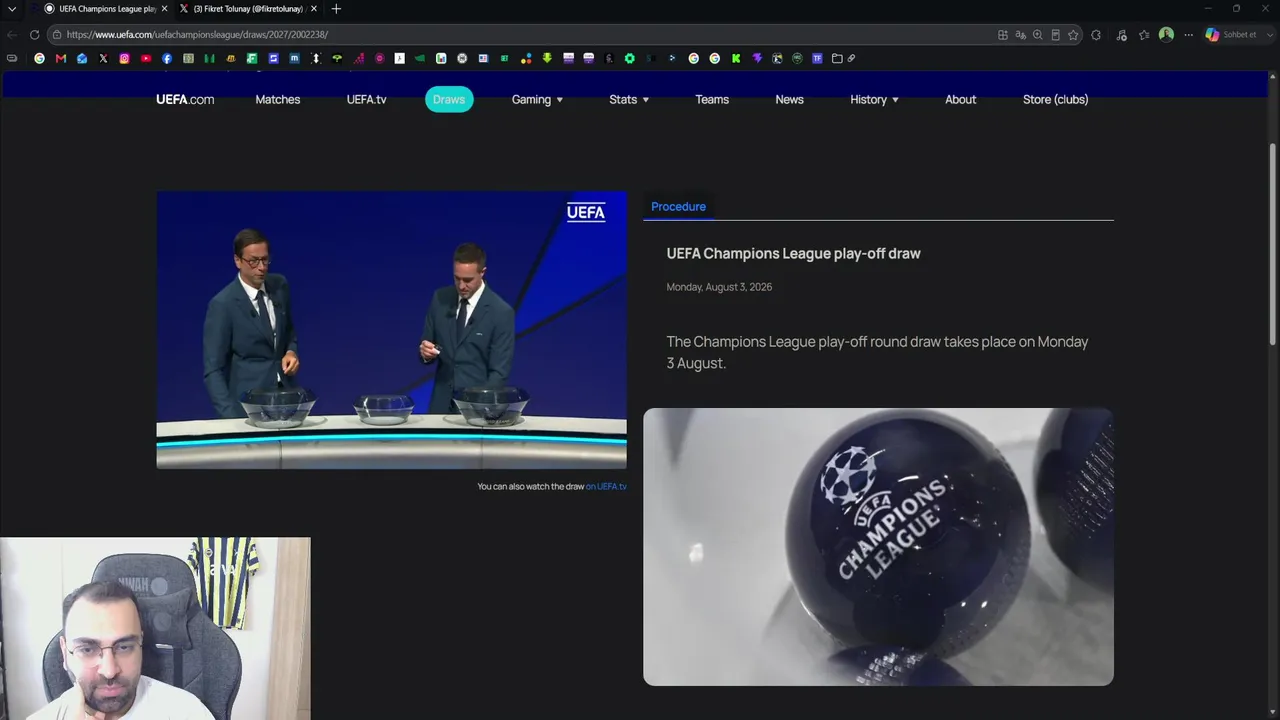Open the green gear bookmark icon
The height and width of the screenshot is (720, 1280).
tap(629, 58)
